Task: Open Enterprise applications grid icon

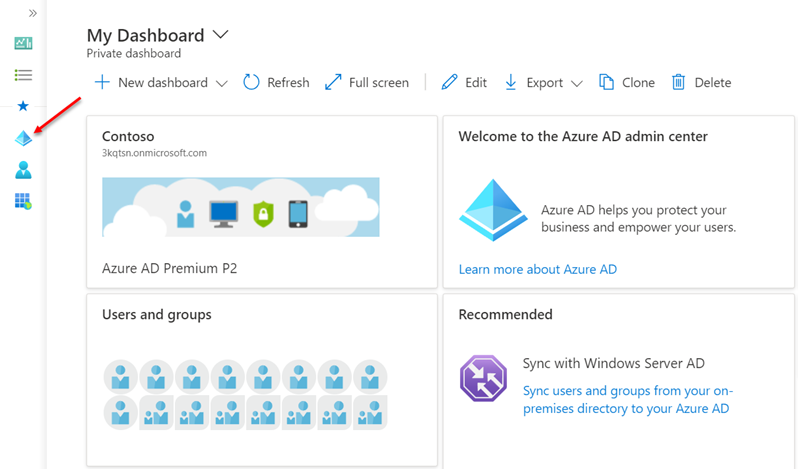Action: pyautogui.click(x=23, y=201)
